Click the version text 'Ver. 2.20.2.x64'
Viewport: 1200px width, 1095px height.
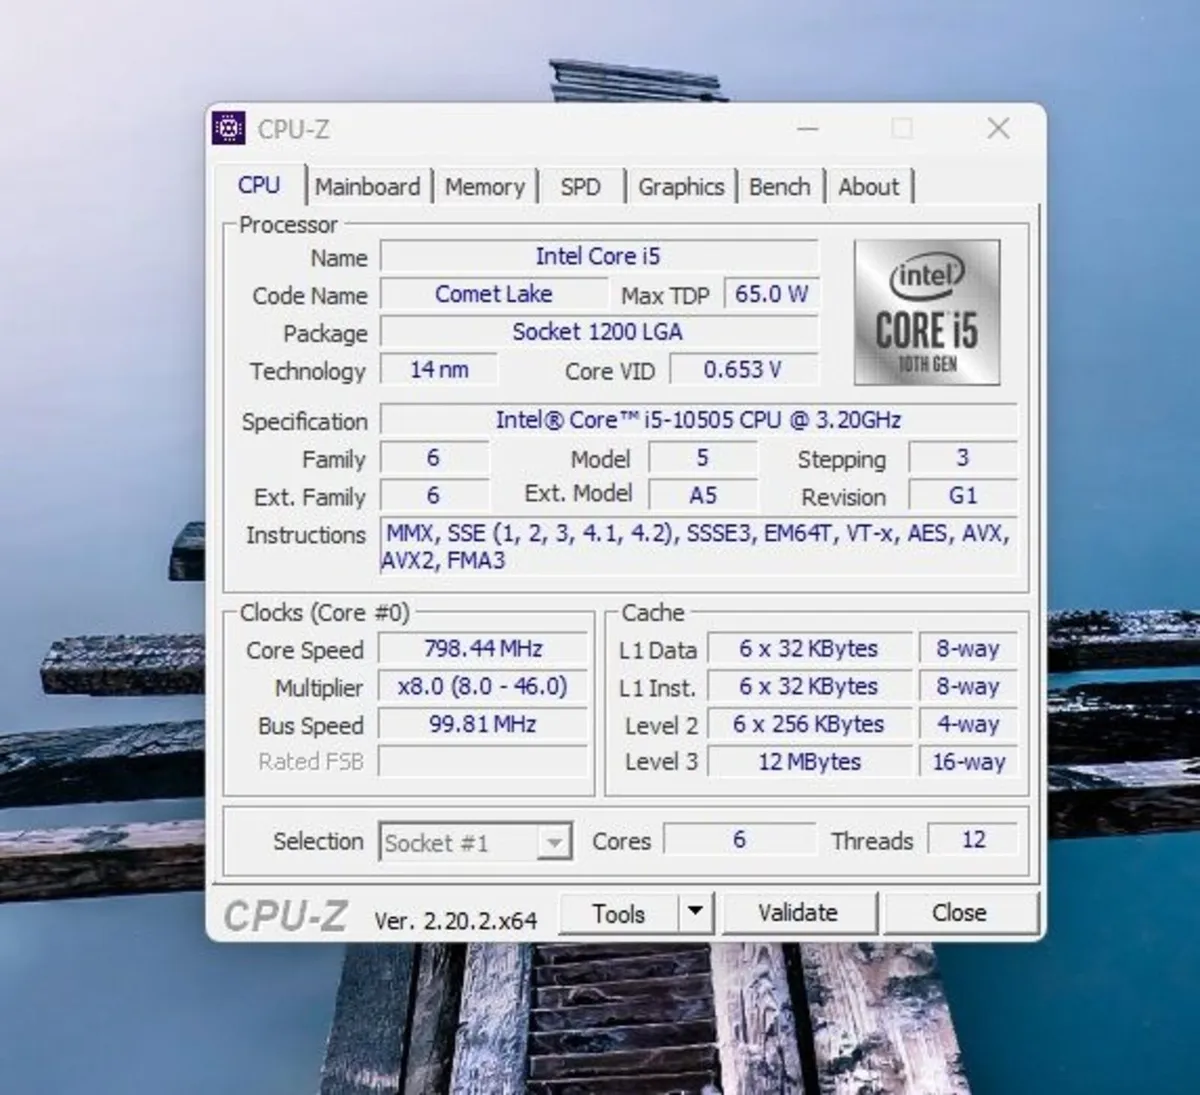pos(455,920)
